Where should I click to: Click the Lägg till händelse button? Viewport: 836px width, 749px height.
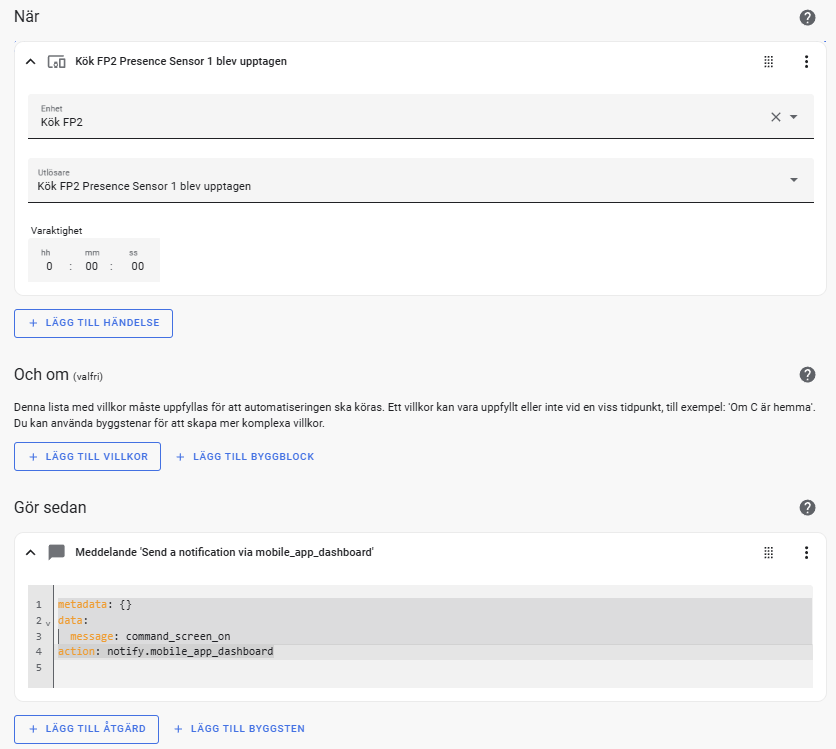pyautogui.click(x=93, y=323)
